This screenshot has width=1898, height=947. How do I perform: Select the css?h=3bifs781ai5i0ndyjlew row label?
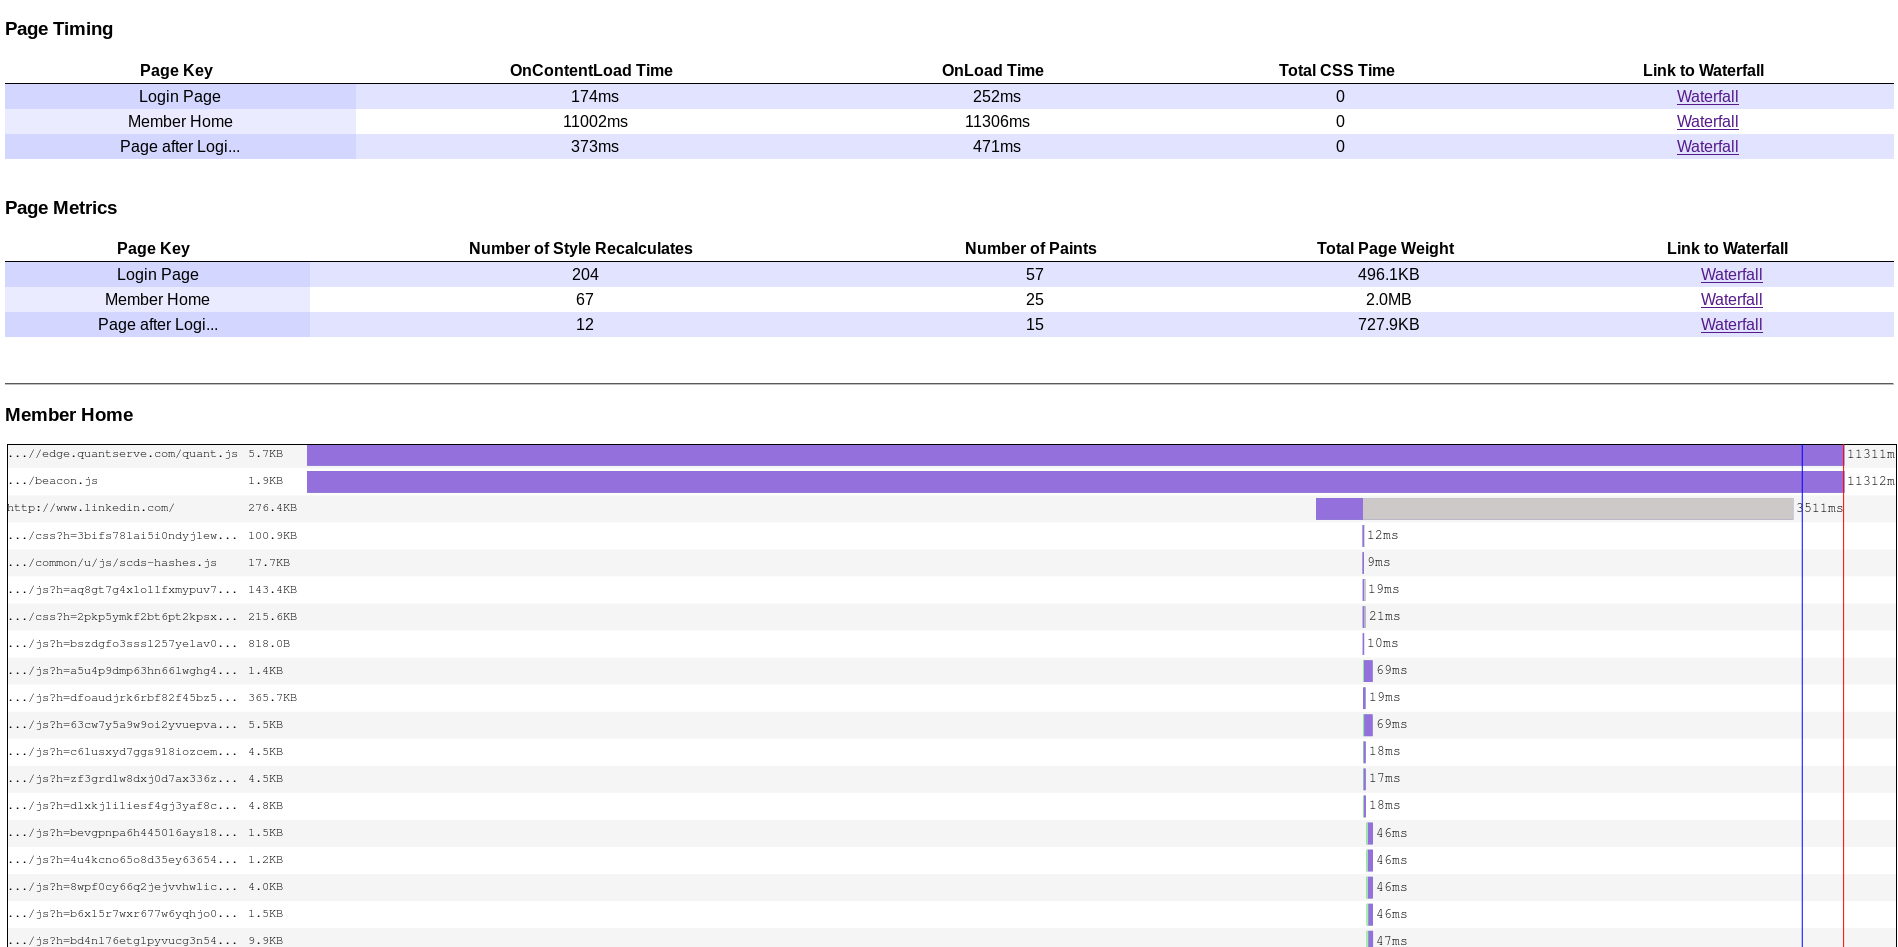tap(123, 536)
